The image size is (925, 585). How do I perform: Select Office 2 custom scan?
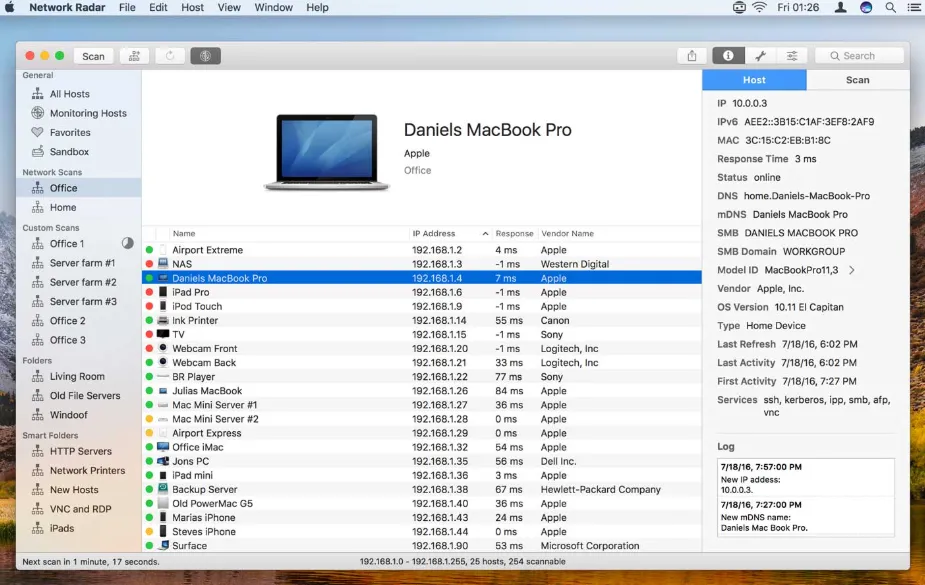point(79,321)
